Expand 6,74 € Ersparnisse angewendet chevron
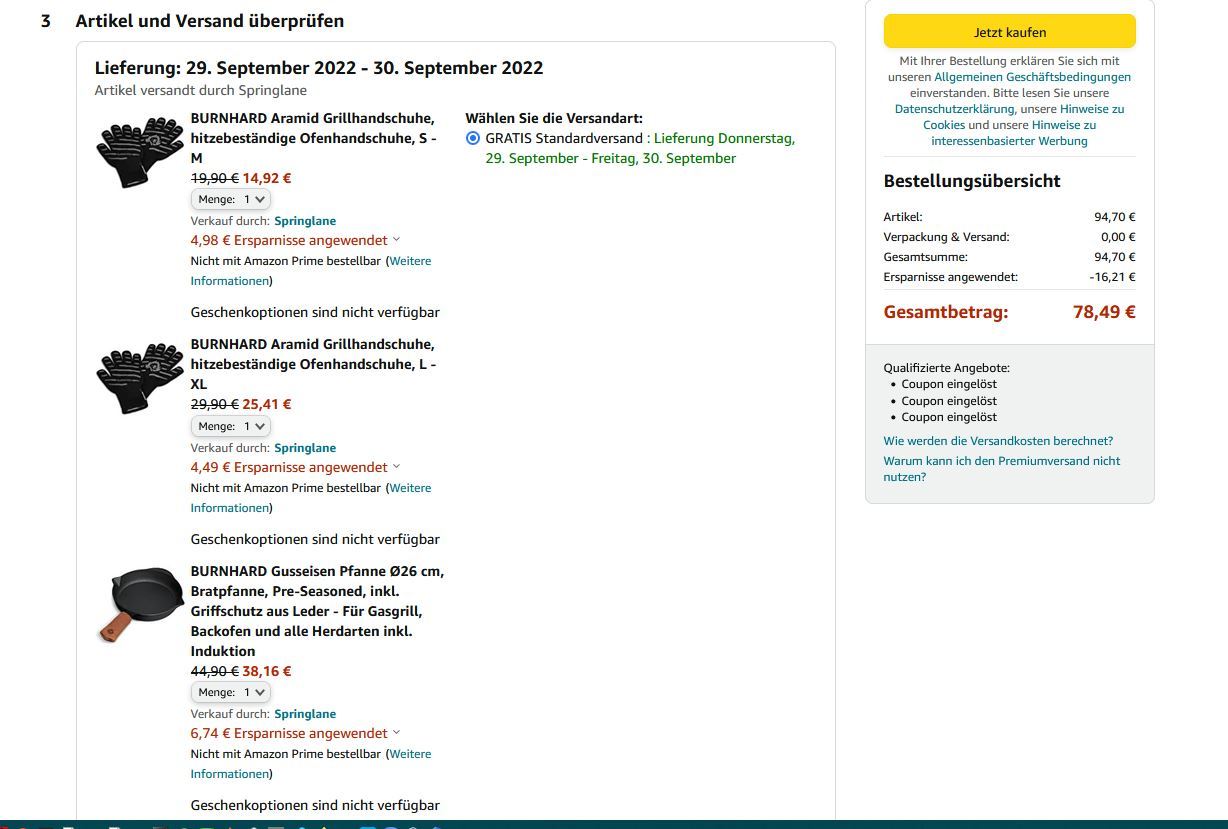The width and height of the screenshot is (1228, 829). pyautogui.click(x=396, y=733)
